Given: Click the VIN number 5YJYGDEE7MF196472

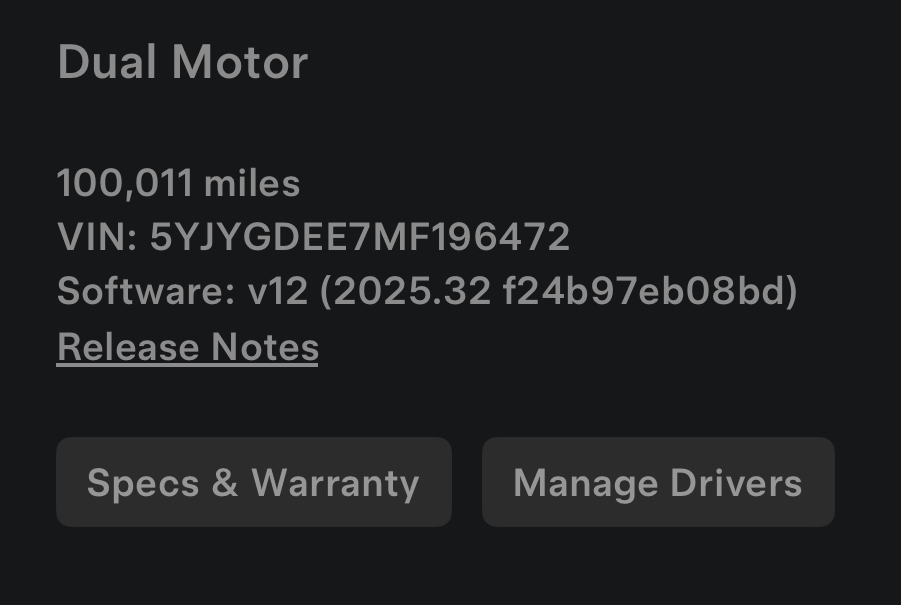Looking at the screenshot, I should pos(360,237).
